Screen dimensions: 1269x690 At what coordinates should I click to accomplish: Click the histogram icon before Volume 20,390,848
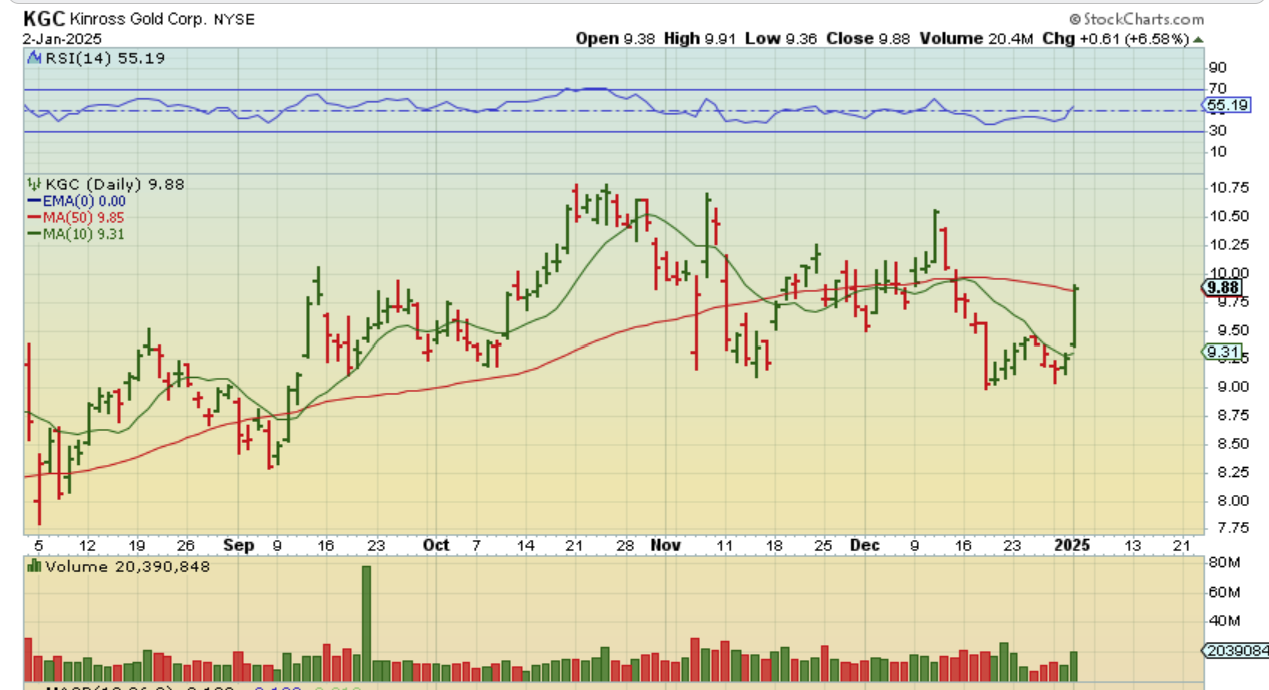32,565
